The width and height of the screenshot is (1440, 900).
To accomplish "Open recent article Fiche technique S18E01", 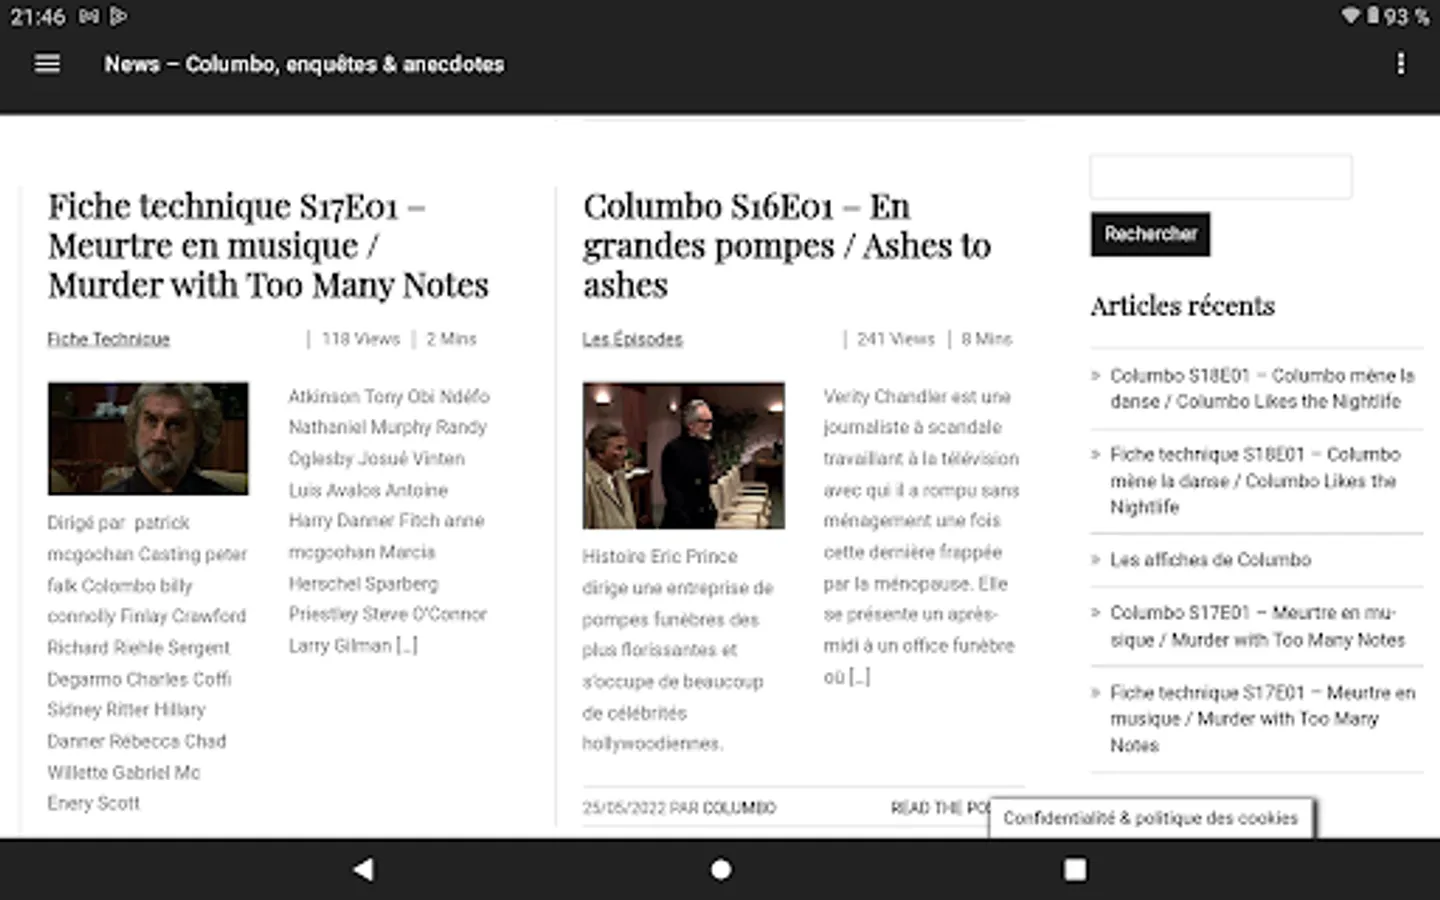I will tap(1255, 480).
